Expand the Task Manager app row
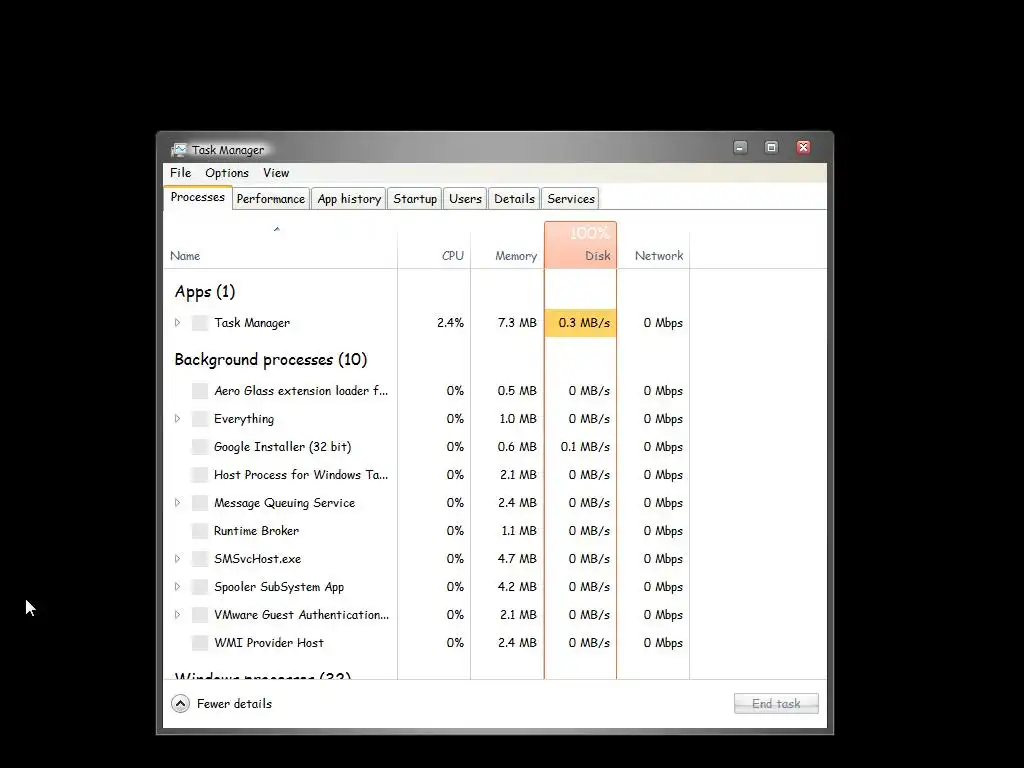1024x768 pixels. tap(177, 323)
